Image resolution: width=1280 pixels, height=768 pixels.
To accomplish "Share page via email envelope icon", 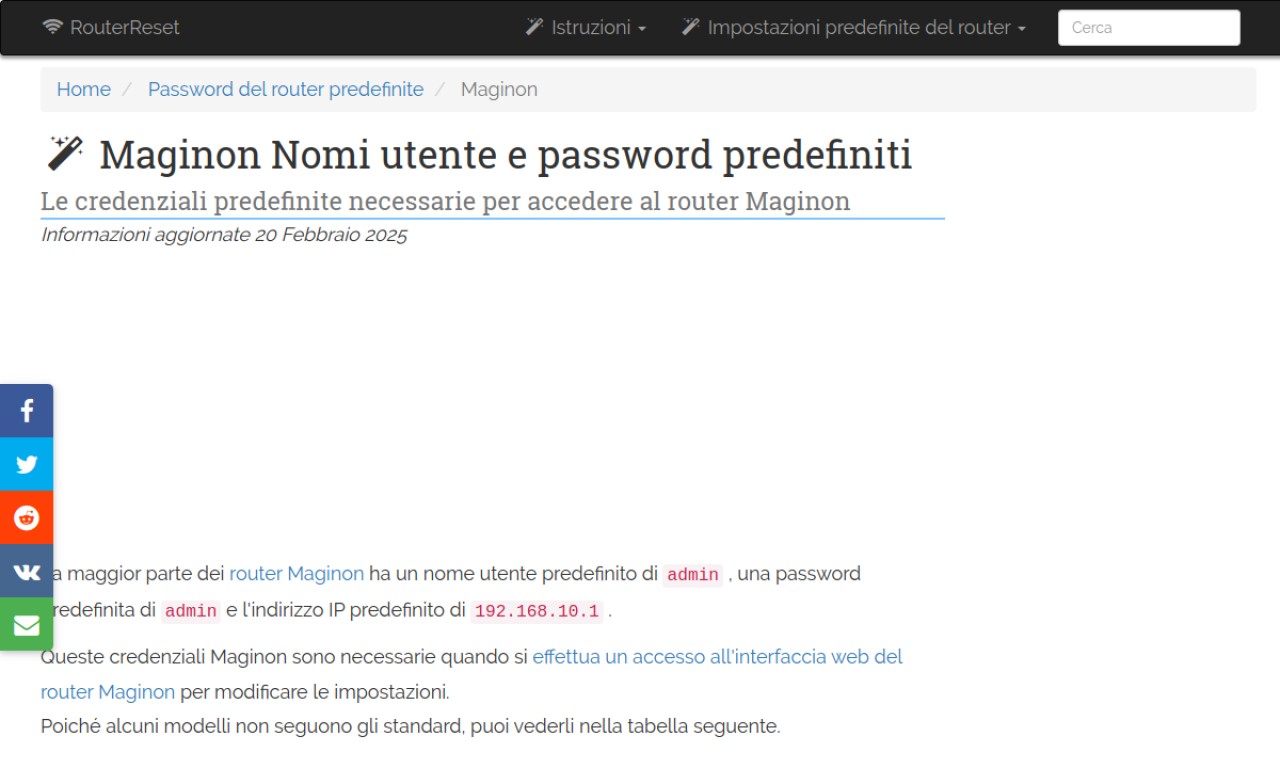I will [26, 625].
